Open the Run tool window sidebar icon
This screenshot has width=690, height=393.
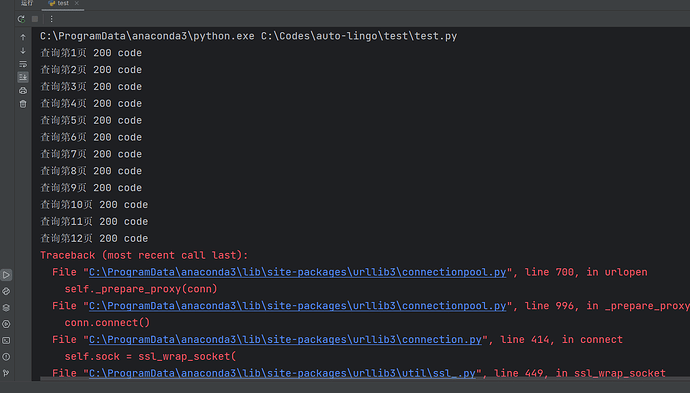coord(6,275)
